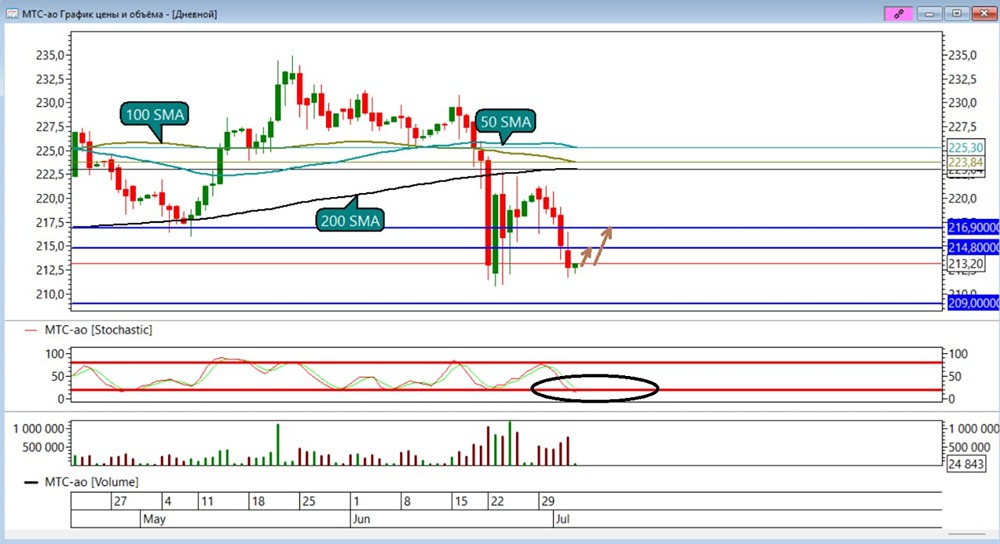The image size is (1000, 544).
Task: Select the MTC-ao [Stochastic] legend label
Action: click(x=98, y=330)
